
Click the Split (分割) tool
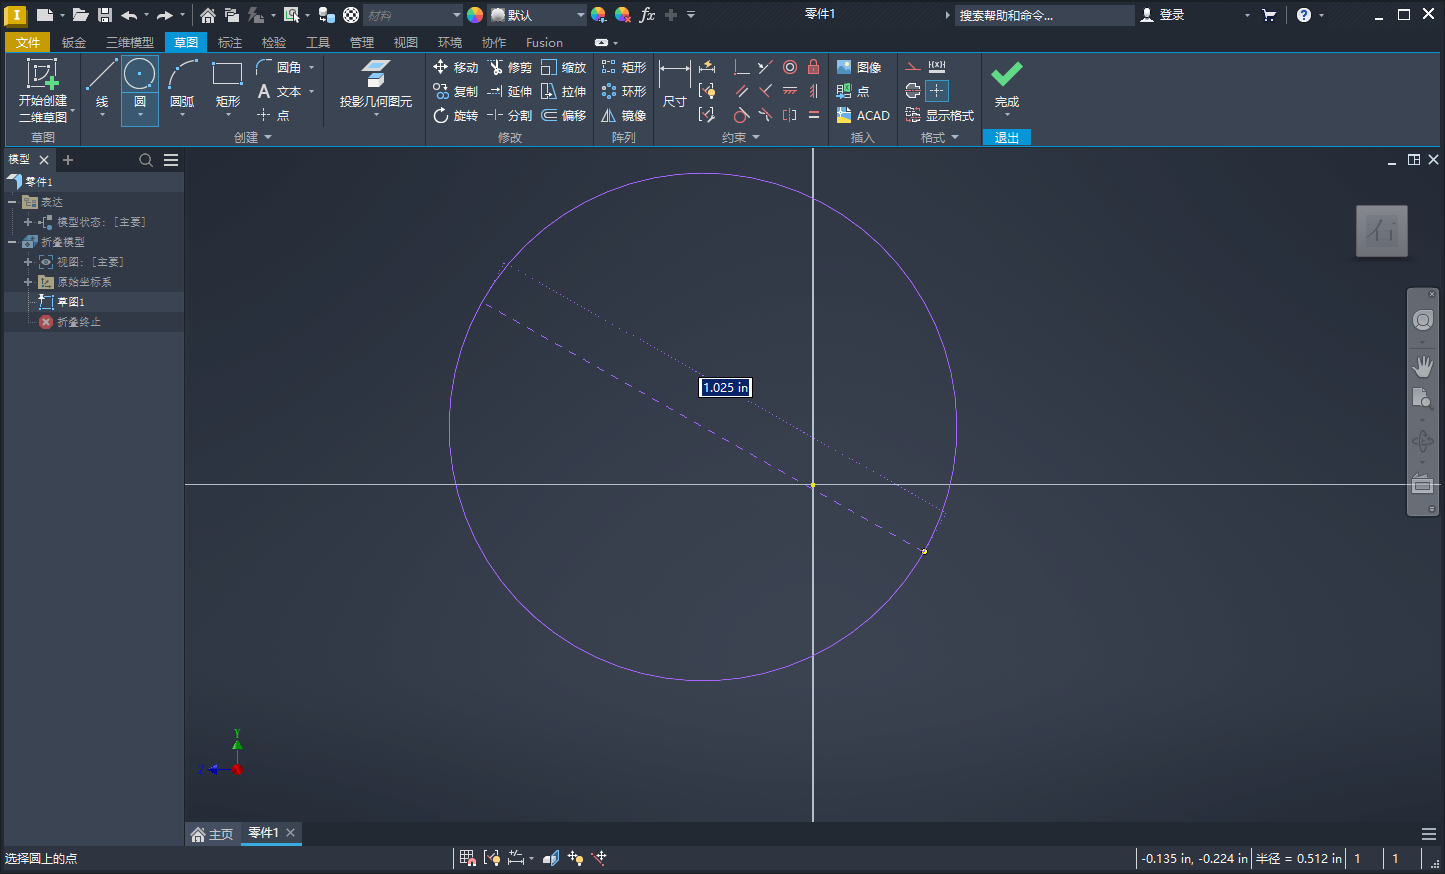[510, 115]
